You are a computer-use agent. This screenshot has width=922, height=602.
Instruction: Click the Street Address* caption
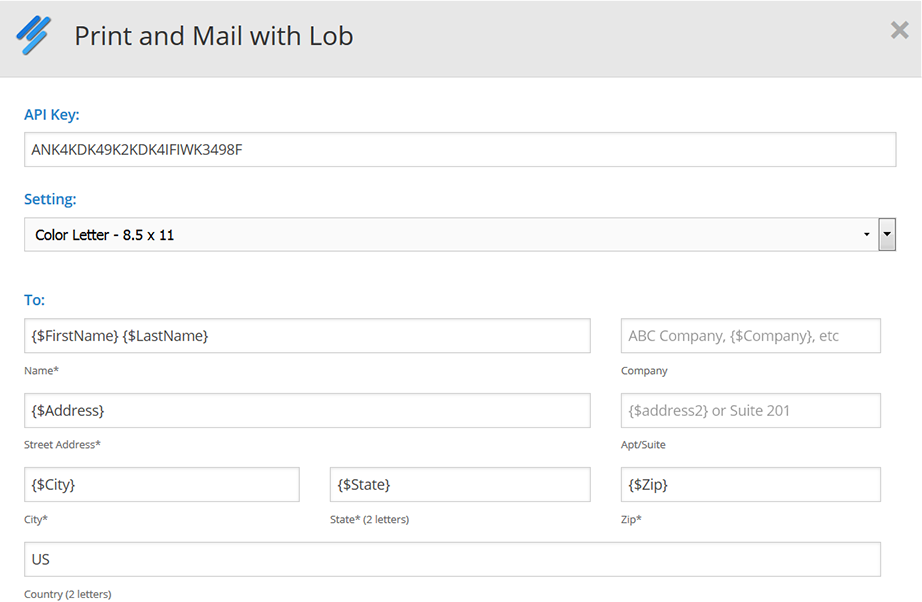click(x=62, y=445)
